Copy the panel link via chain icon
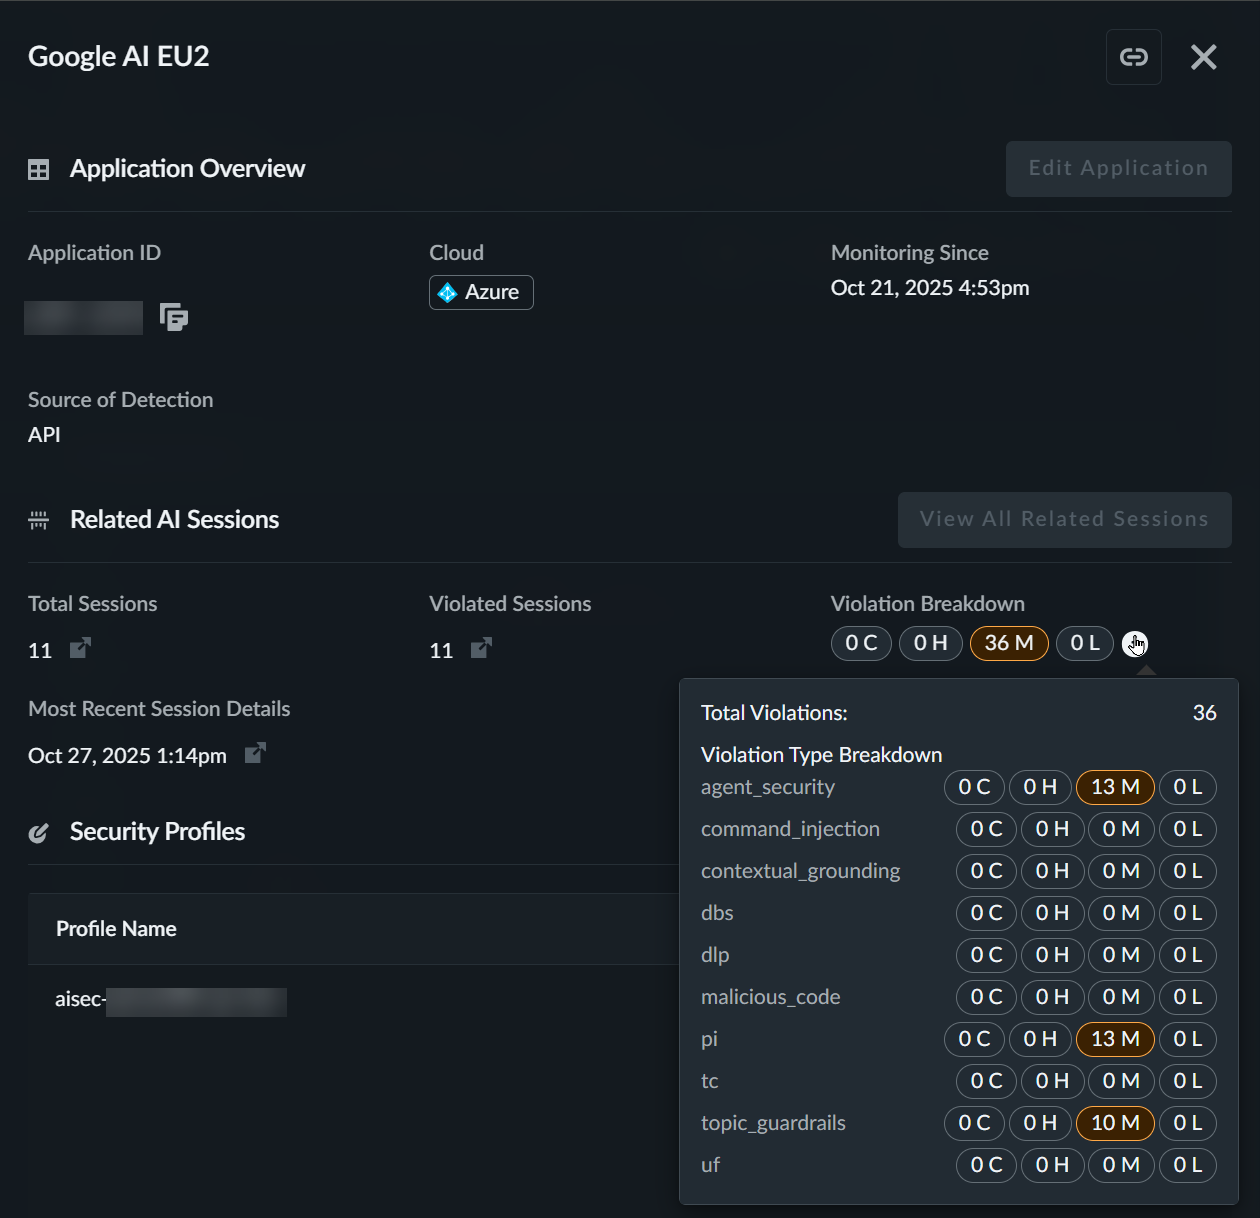1260x1218 pixels. click(x=1133, y=57)
